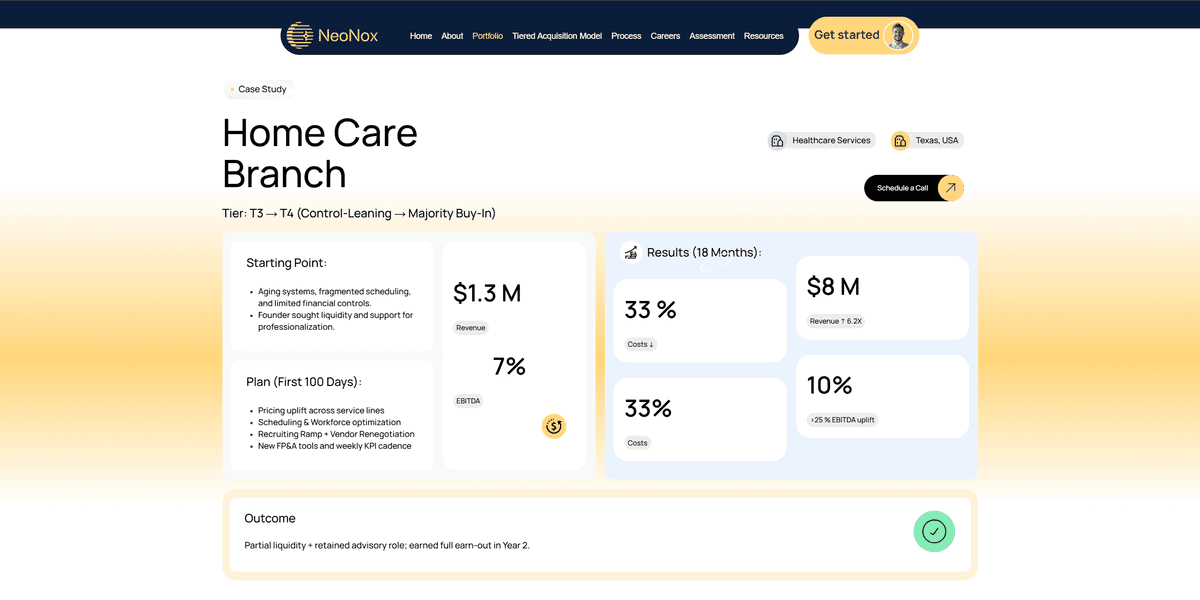Click the Case Study tag

click(259, 90)
